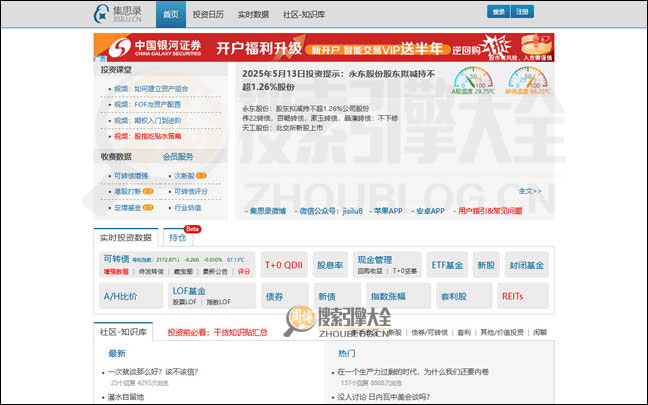The image size is (648, 405).
Task: Open the 指数涨幅 tile
Action: coord(398,296)
